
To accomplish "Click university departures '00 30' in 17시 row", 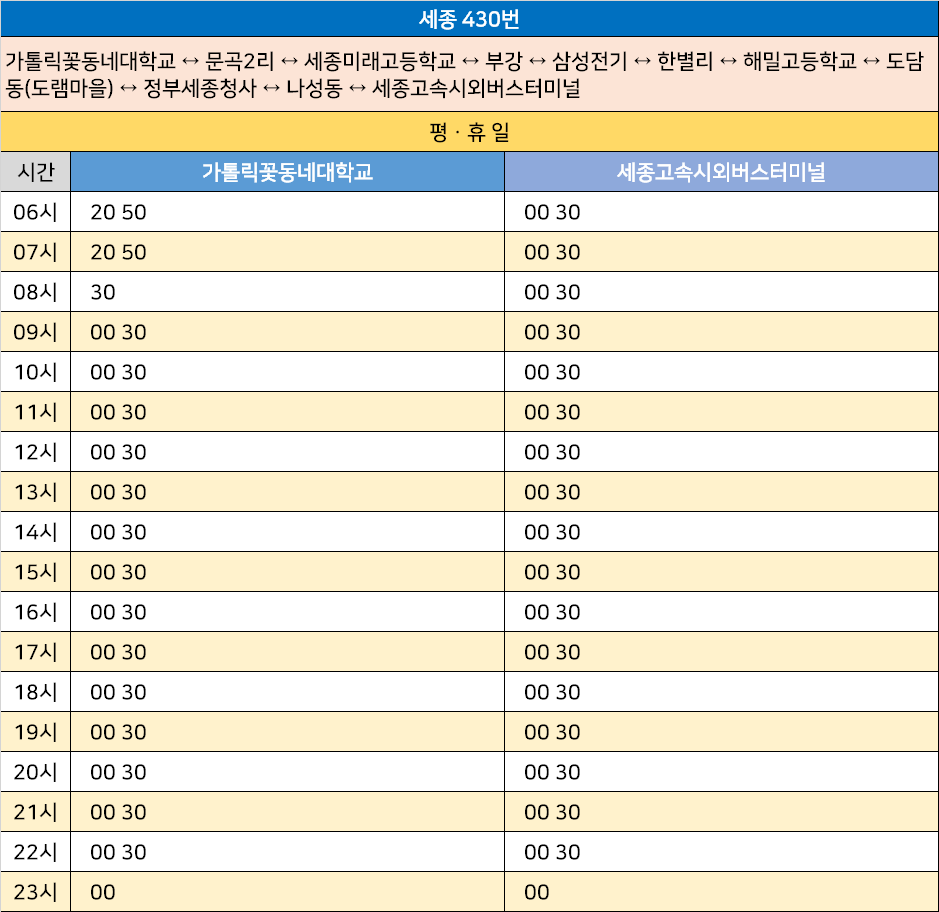I will 118,652.
